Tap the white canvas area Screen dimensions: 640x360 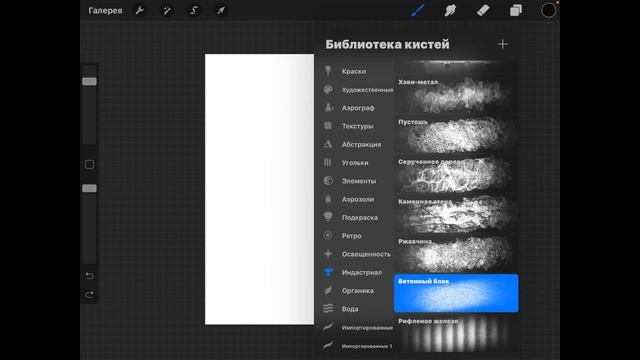click(259, 189)
